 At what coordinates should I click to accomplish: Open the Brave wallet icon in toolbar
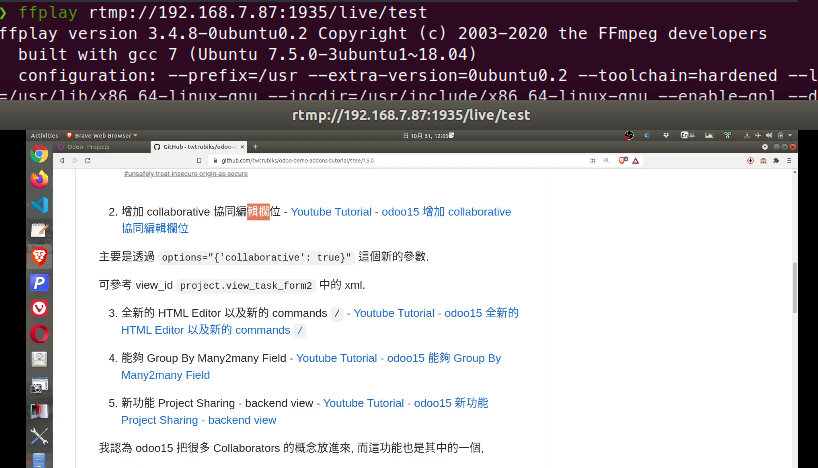tap(763, 161)
